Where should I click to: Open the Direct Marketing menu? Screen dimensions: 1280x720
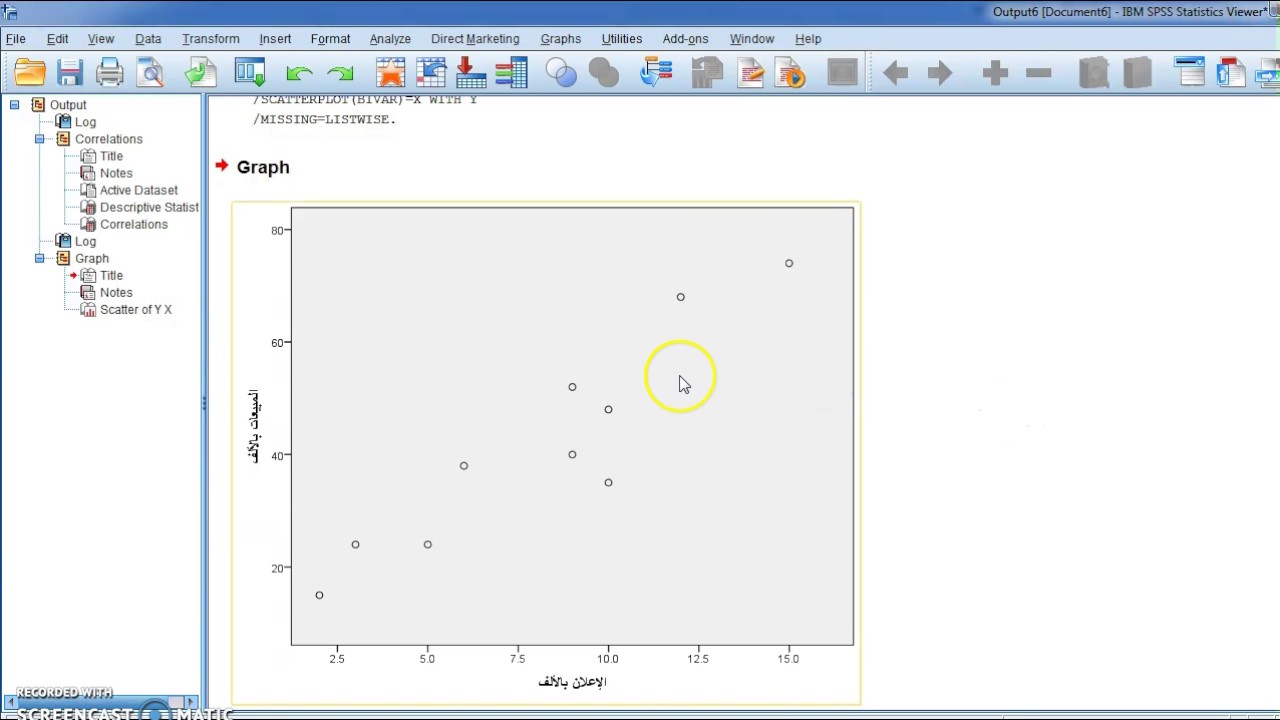coord(475,39)
